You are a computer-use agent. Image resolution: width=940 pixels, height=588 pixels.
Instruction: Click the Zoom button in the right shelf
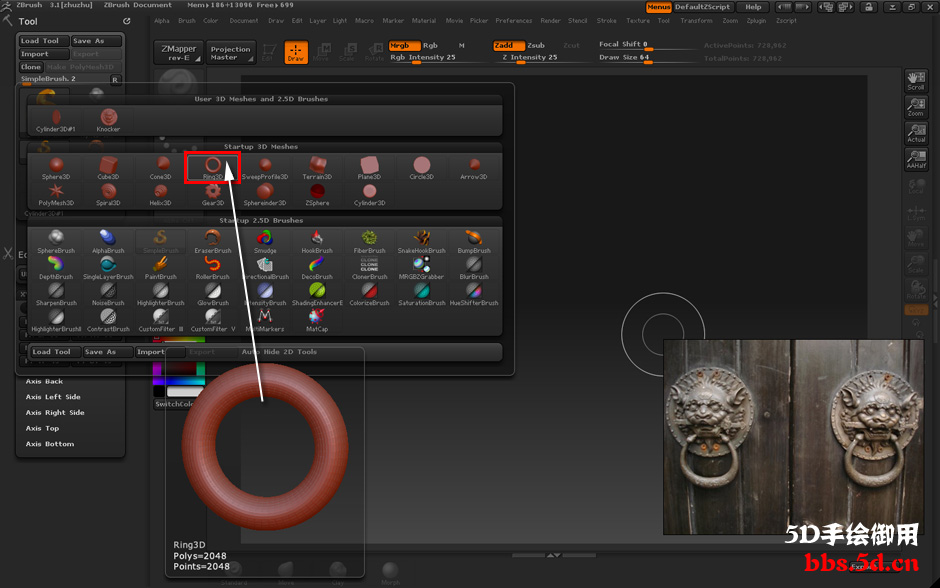click(915, 107)
